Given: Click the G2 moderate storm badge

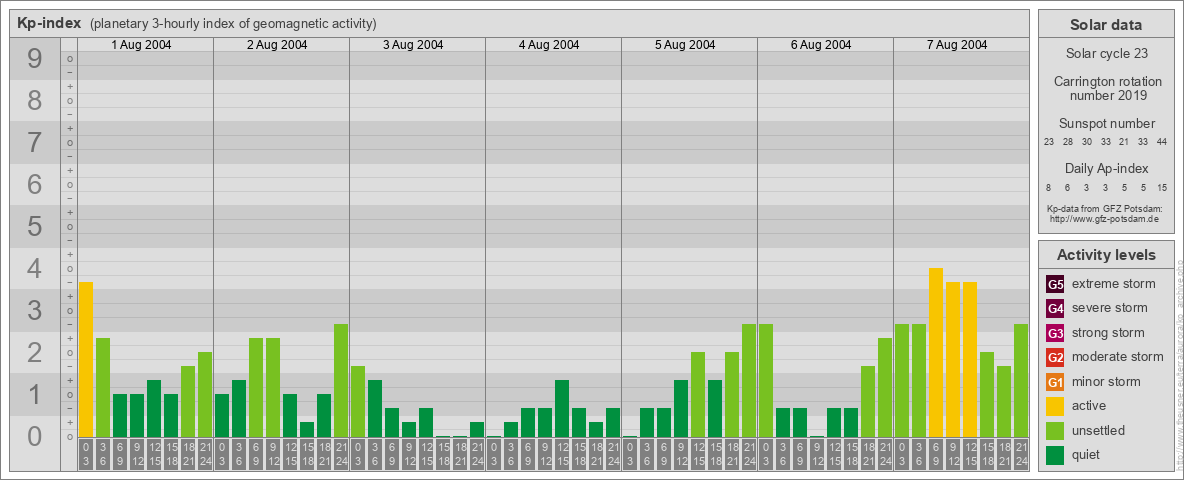Looking at the screenshot, I should [x=1055, y=357].
